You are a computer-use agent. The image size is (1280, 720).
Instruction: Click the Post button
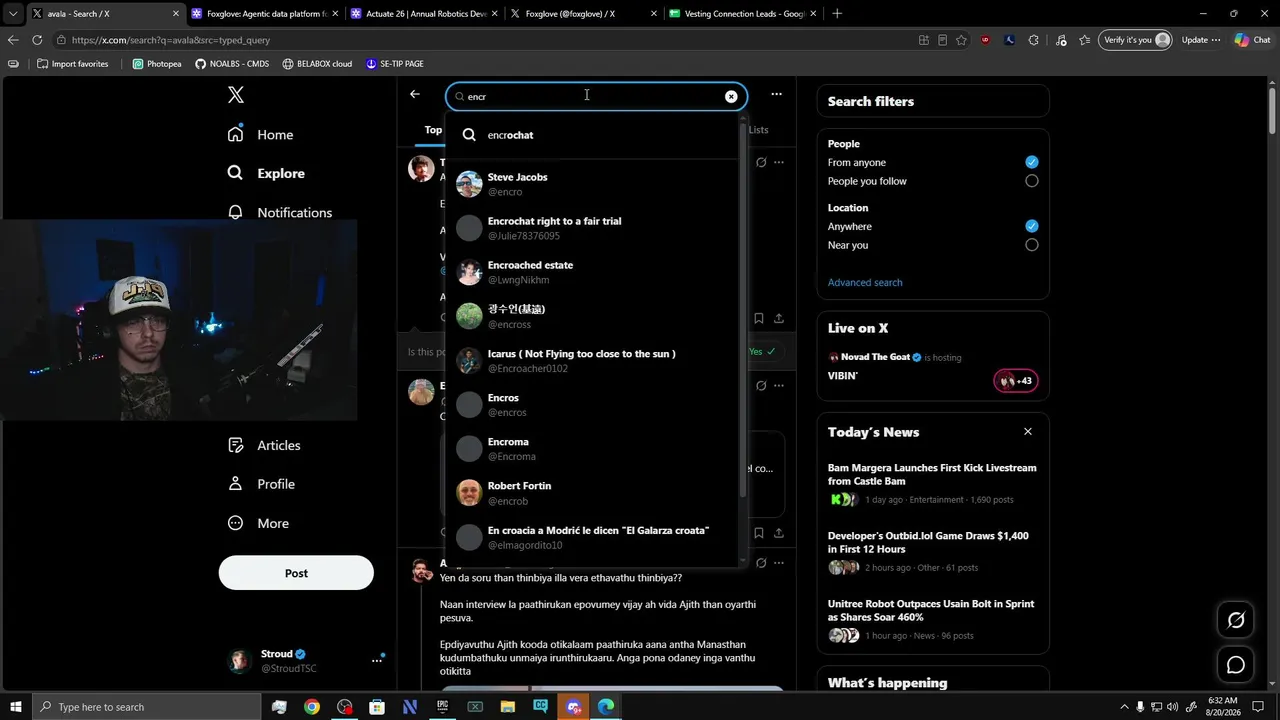(296, 573)
